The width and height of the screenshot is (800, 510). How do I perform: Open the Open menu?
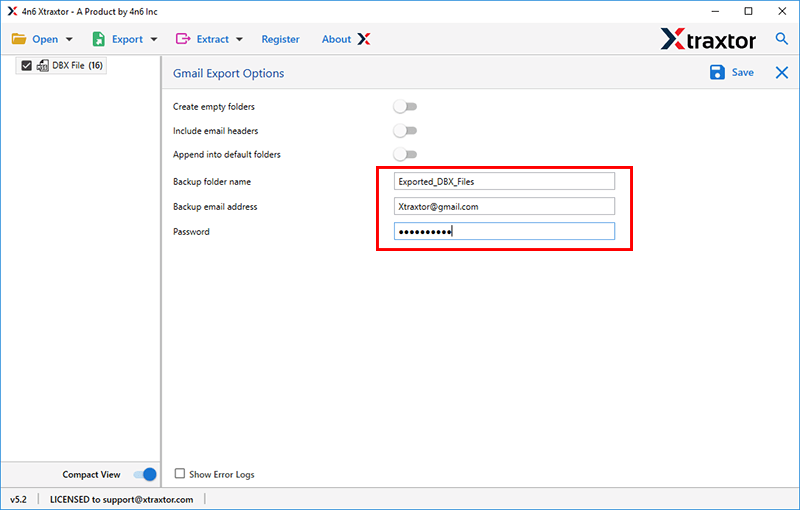point(43,39)
